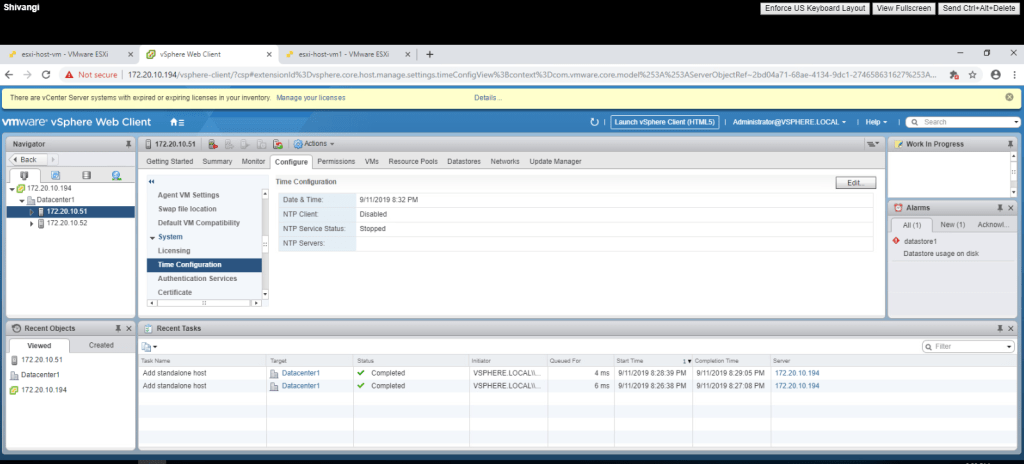Expand host 172.20.10.52 tree node

click(x=31, y=223)
